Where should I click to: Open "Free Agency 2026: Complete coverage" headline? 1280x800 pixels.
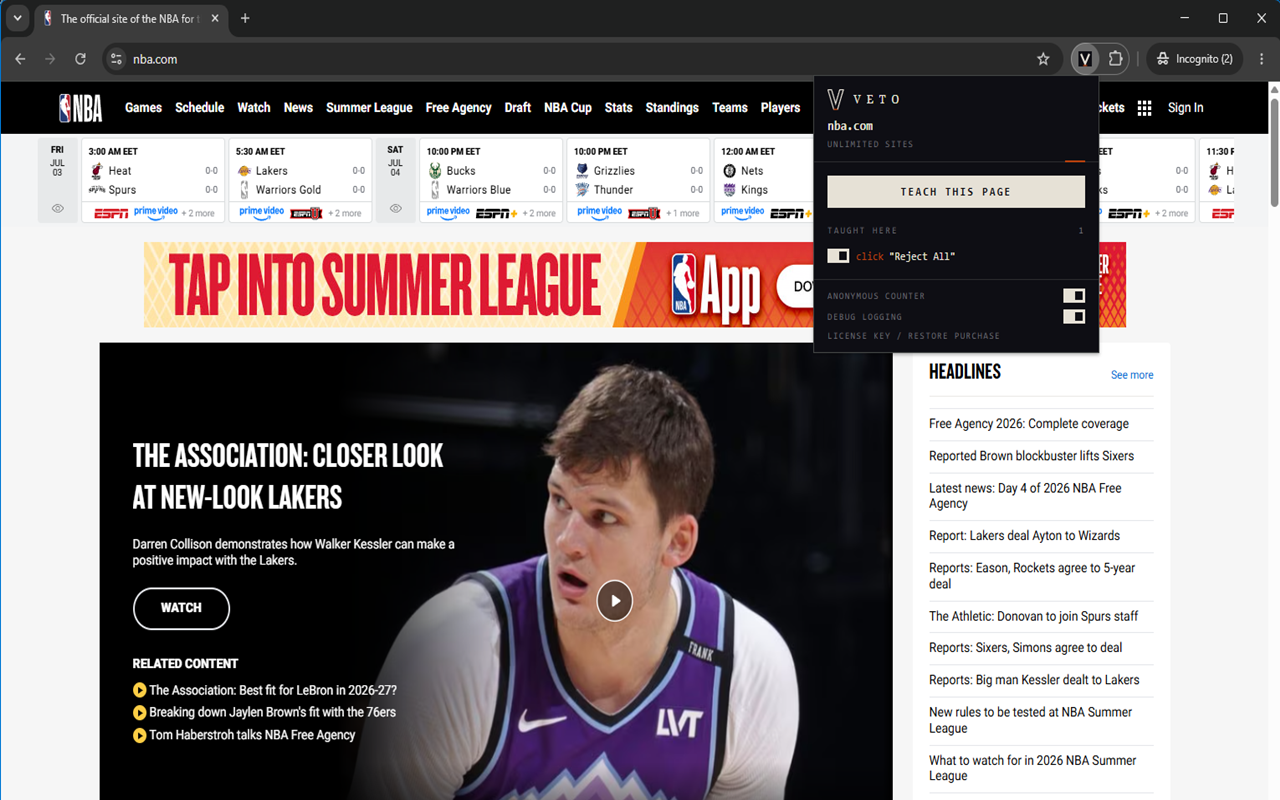pos(1029,424)
